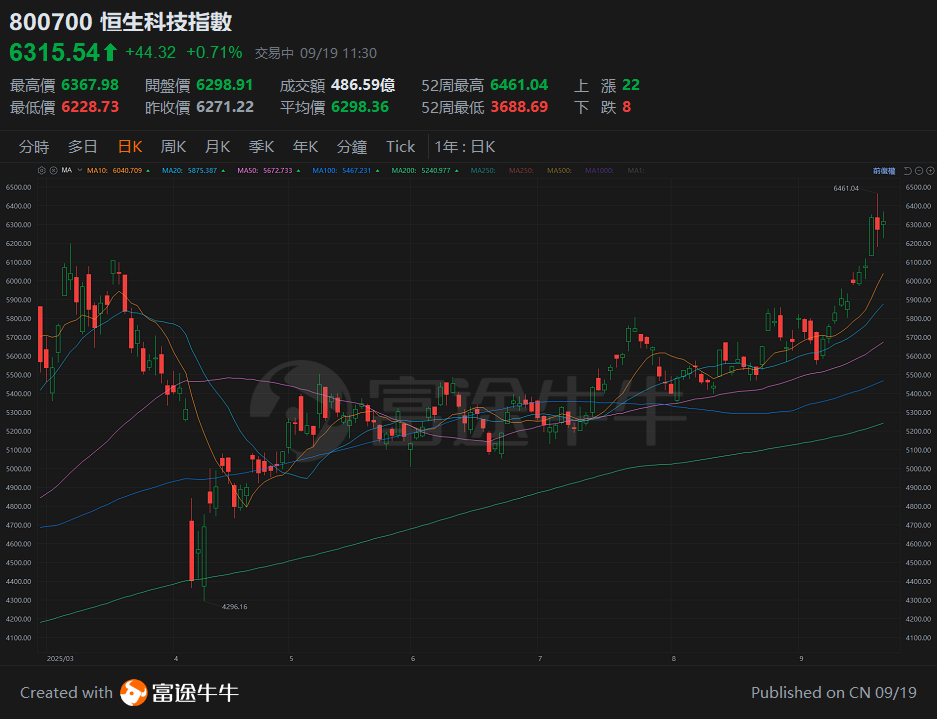Switch to the 分時 tab

pos(34,146)
